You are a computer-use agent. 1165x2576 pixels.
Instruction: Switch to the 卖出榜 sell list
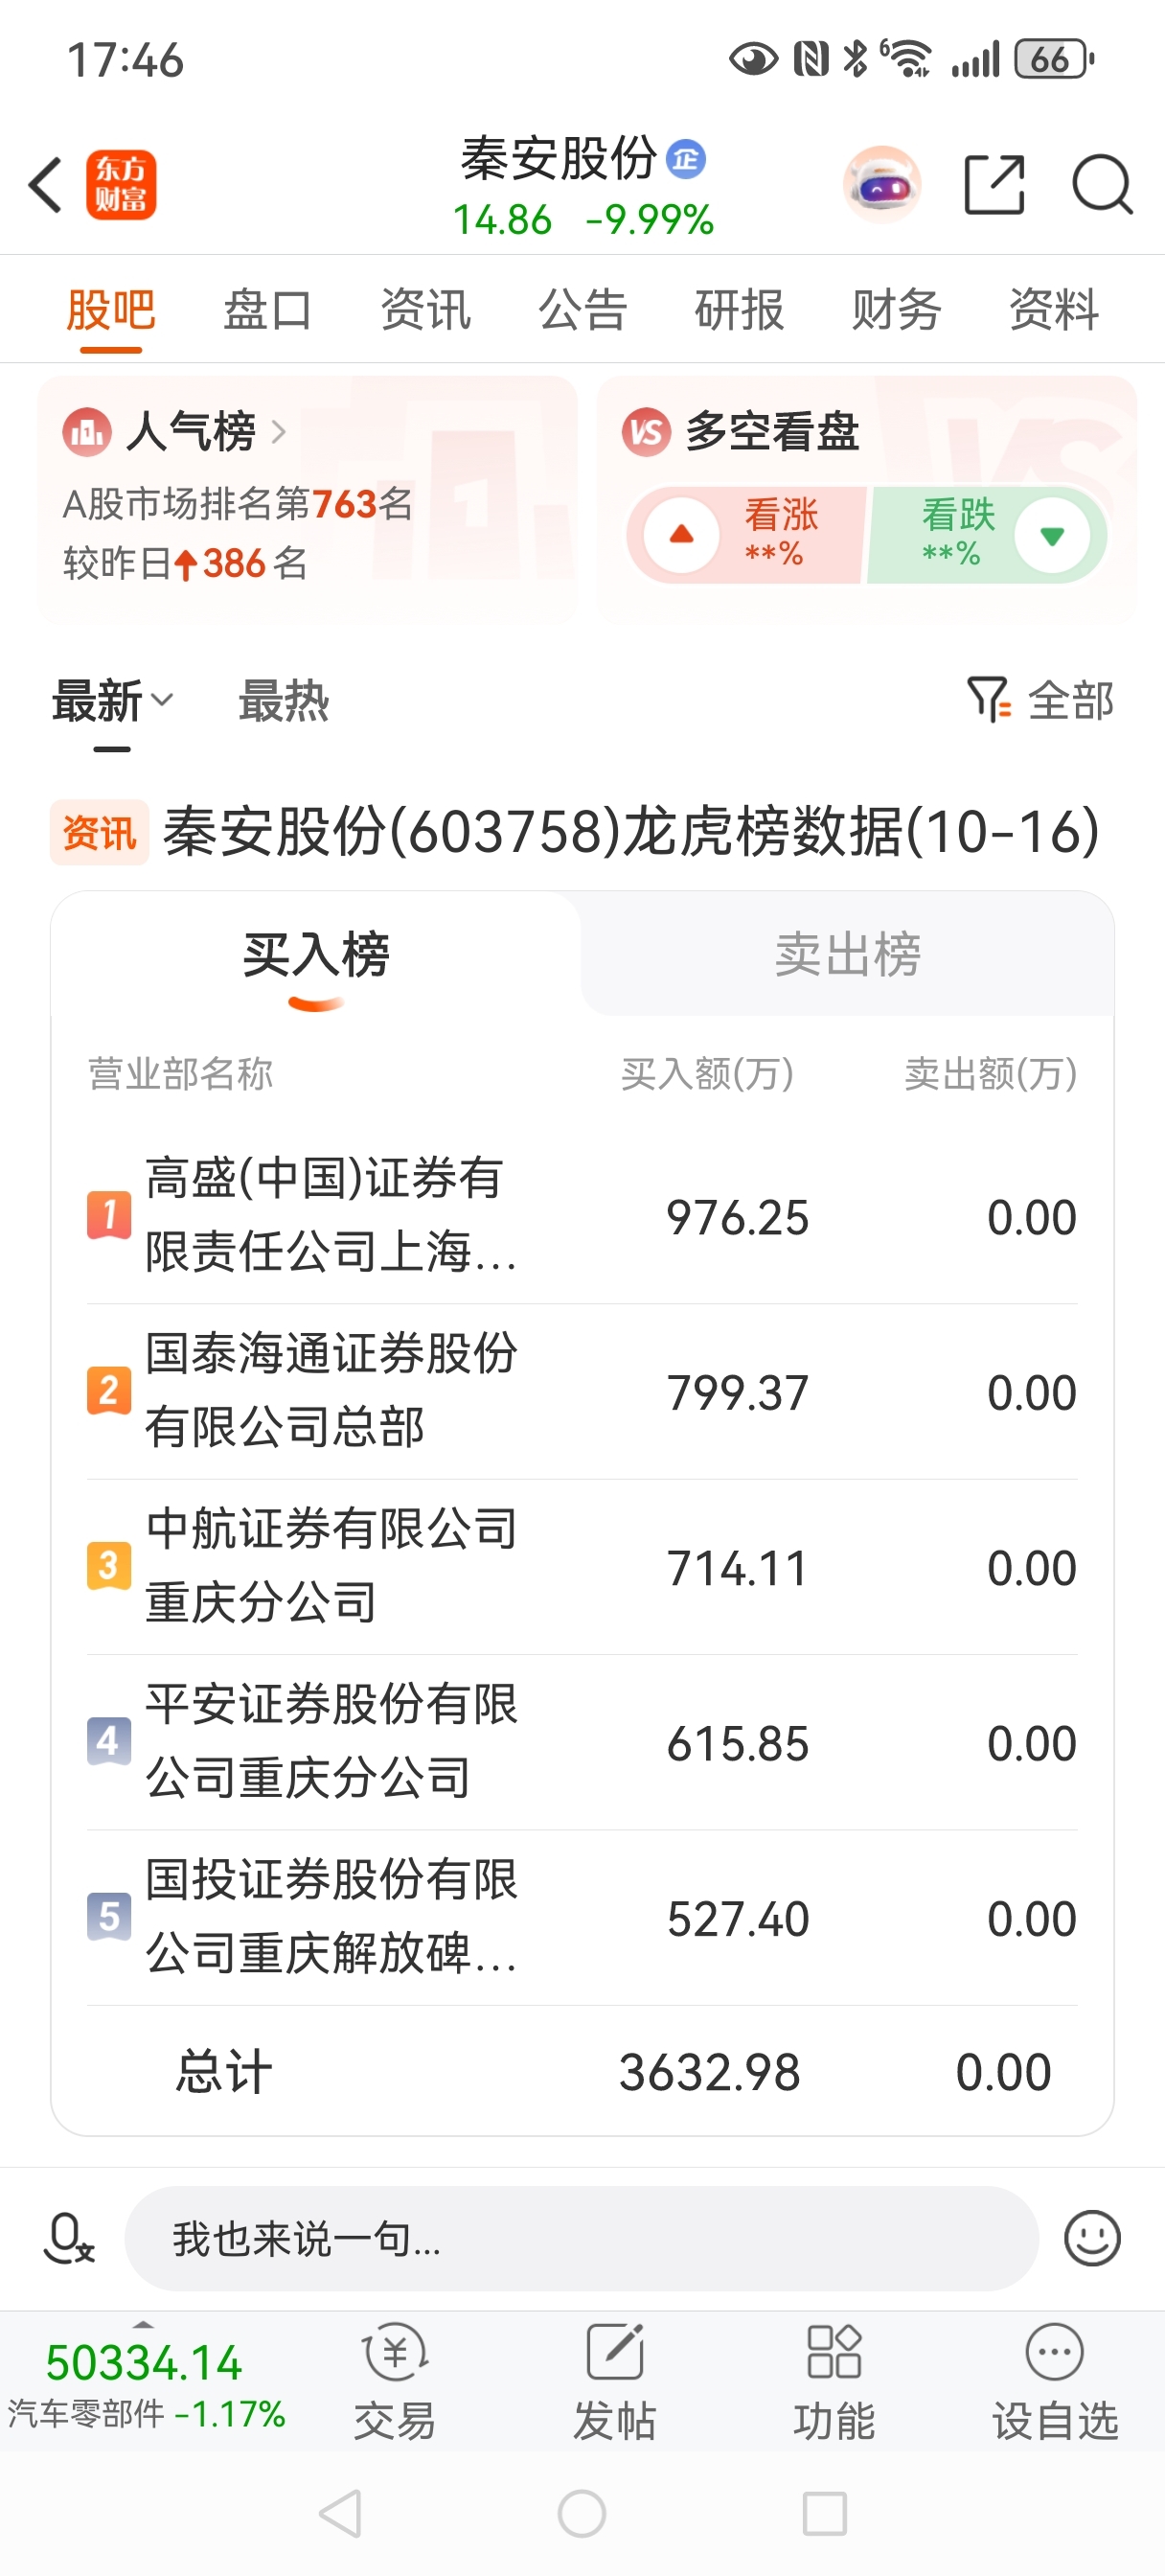[x=847, y=954]
